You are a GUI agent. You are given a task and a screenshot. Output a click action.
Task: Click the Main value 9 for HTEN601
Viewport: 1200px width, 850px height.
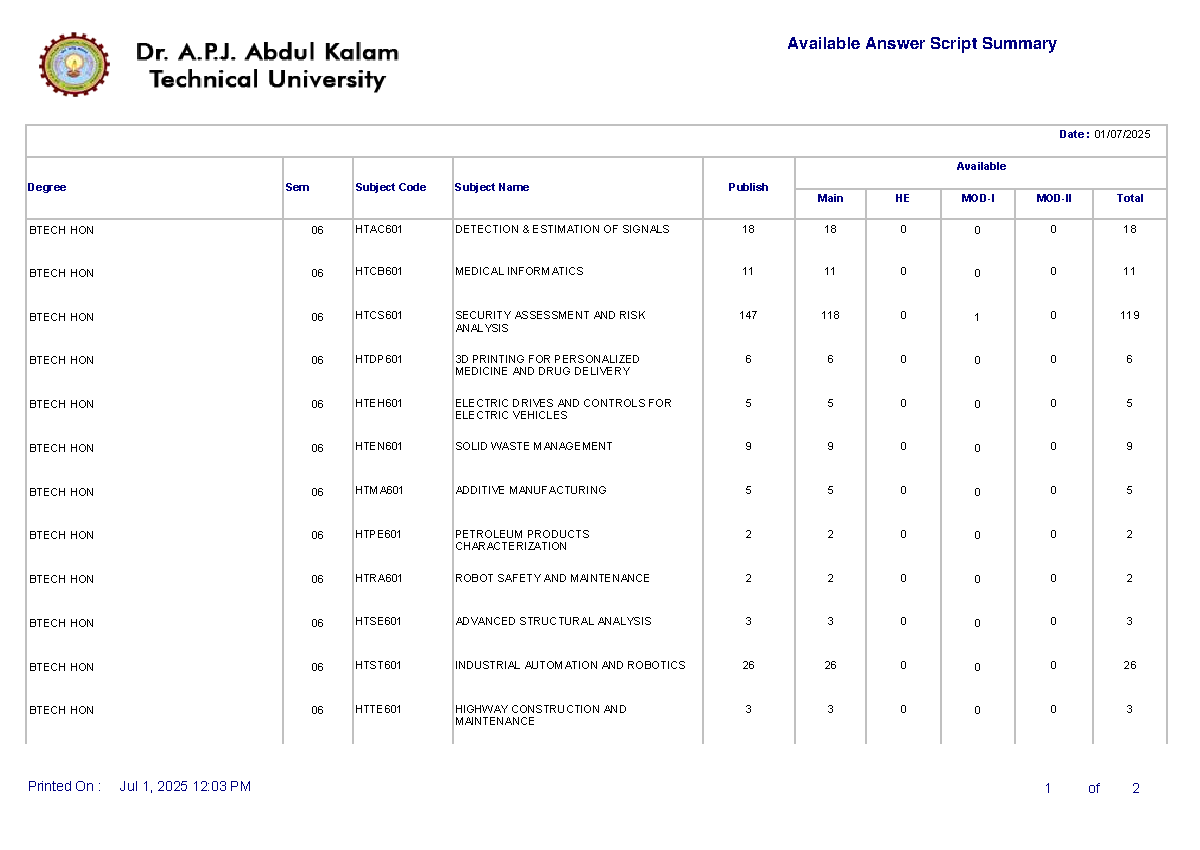point(830,446)
